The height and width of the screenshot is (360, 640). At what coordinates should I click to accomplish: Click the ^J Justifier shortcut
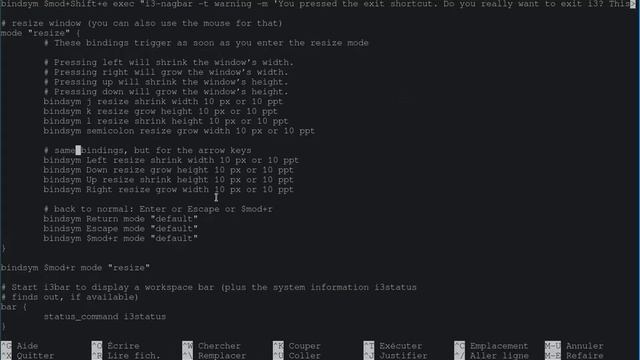tap(396, 356)
